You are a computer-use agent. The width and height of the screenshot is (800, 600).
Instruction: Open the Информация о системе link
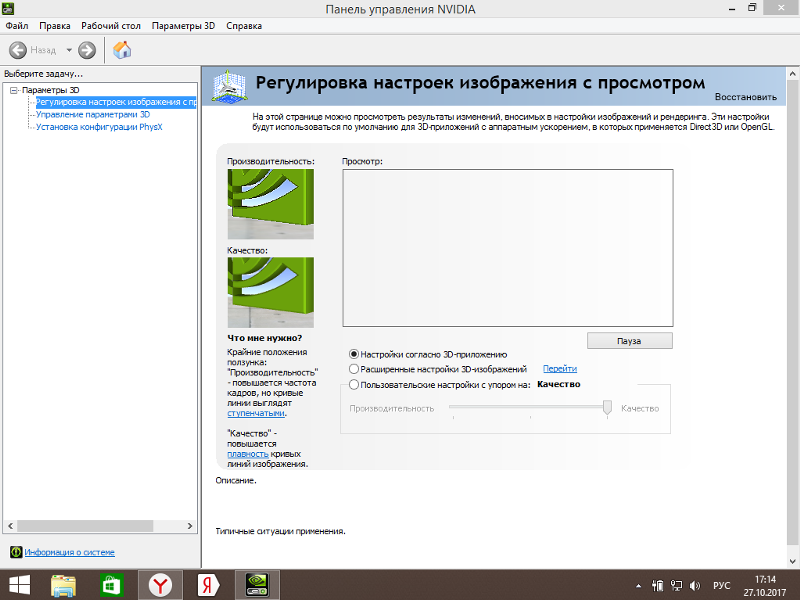click(69, 552)
